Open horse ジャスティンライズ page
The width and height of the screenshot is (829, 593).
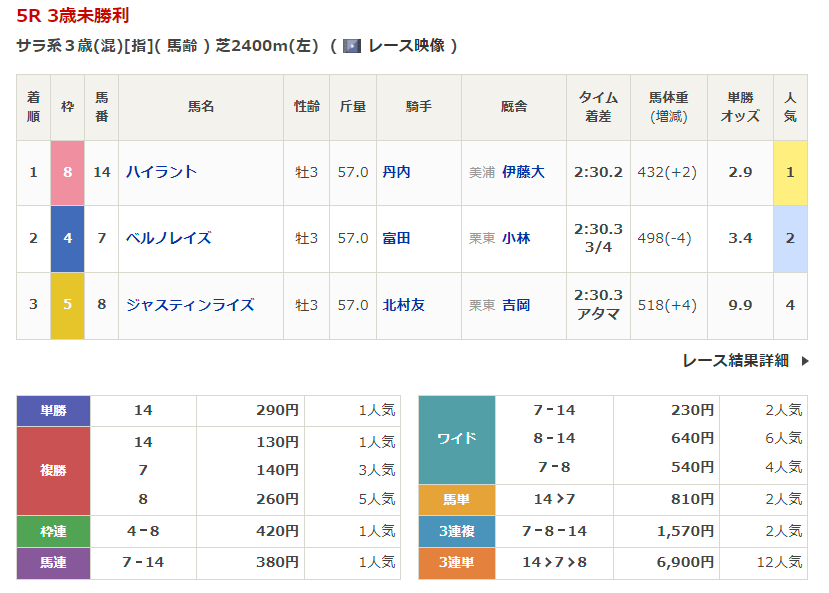189,305
